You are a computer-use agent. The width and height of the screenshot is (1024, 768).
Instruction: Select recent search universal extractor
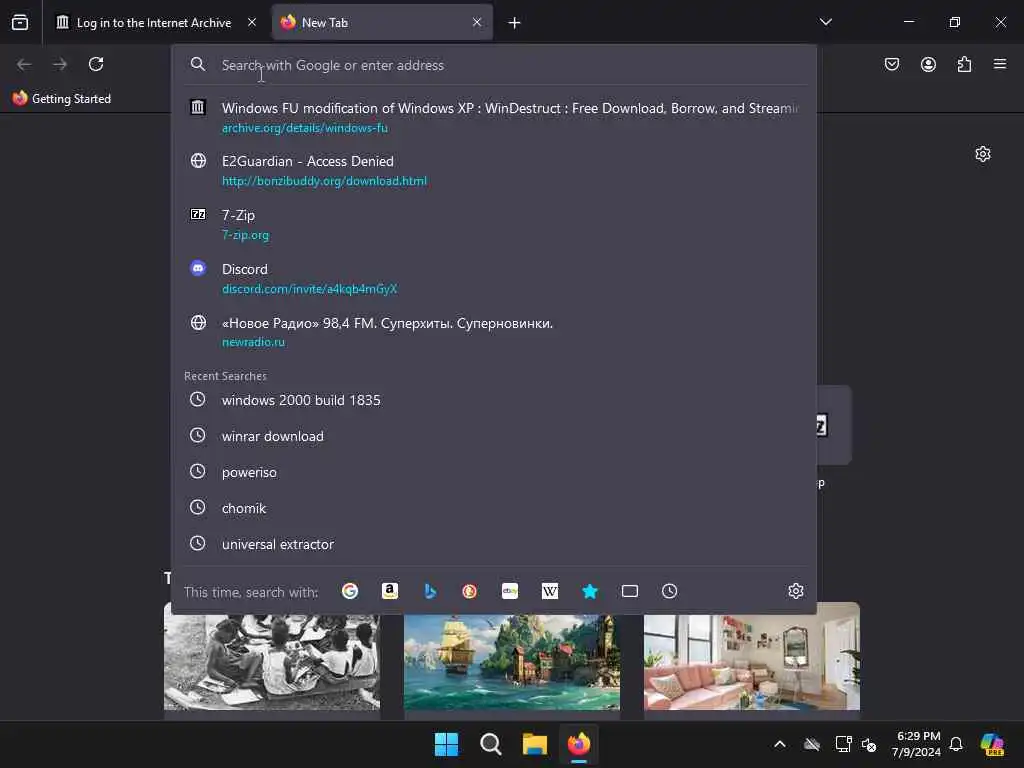(x=494, y=543)
